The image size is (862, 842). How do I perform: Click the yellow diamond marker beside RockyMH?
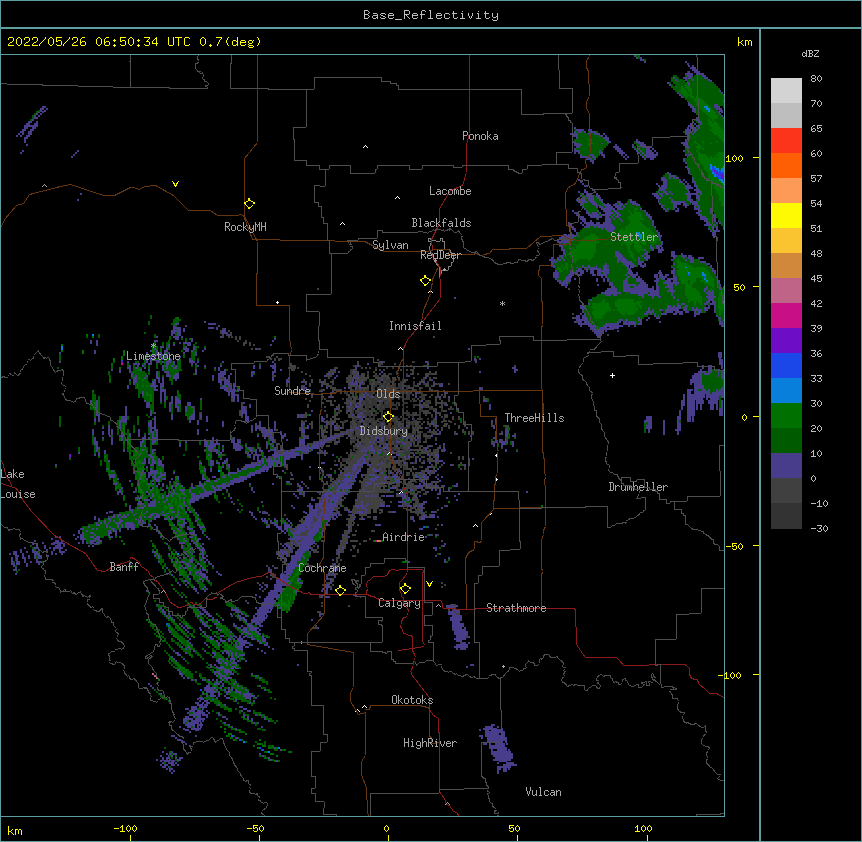coord(249,203)
